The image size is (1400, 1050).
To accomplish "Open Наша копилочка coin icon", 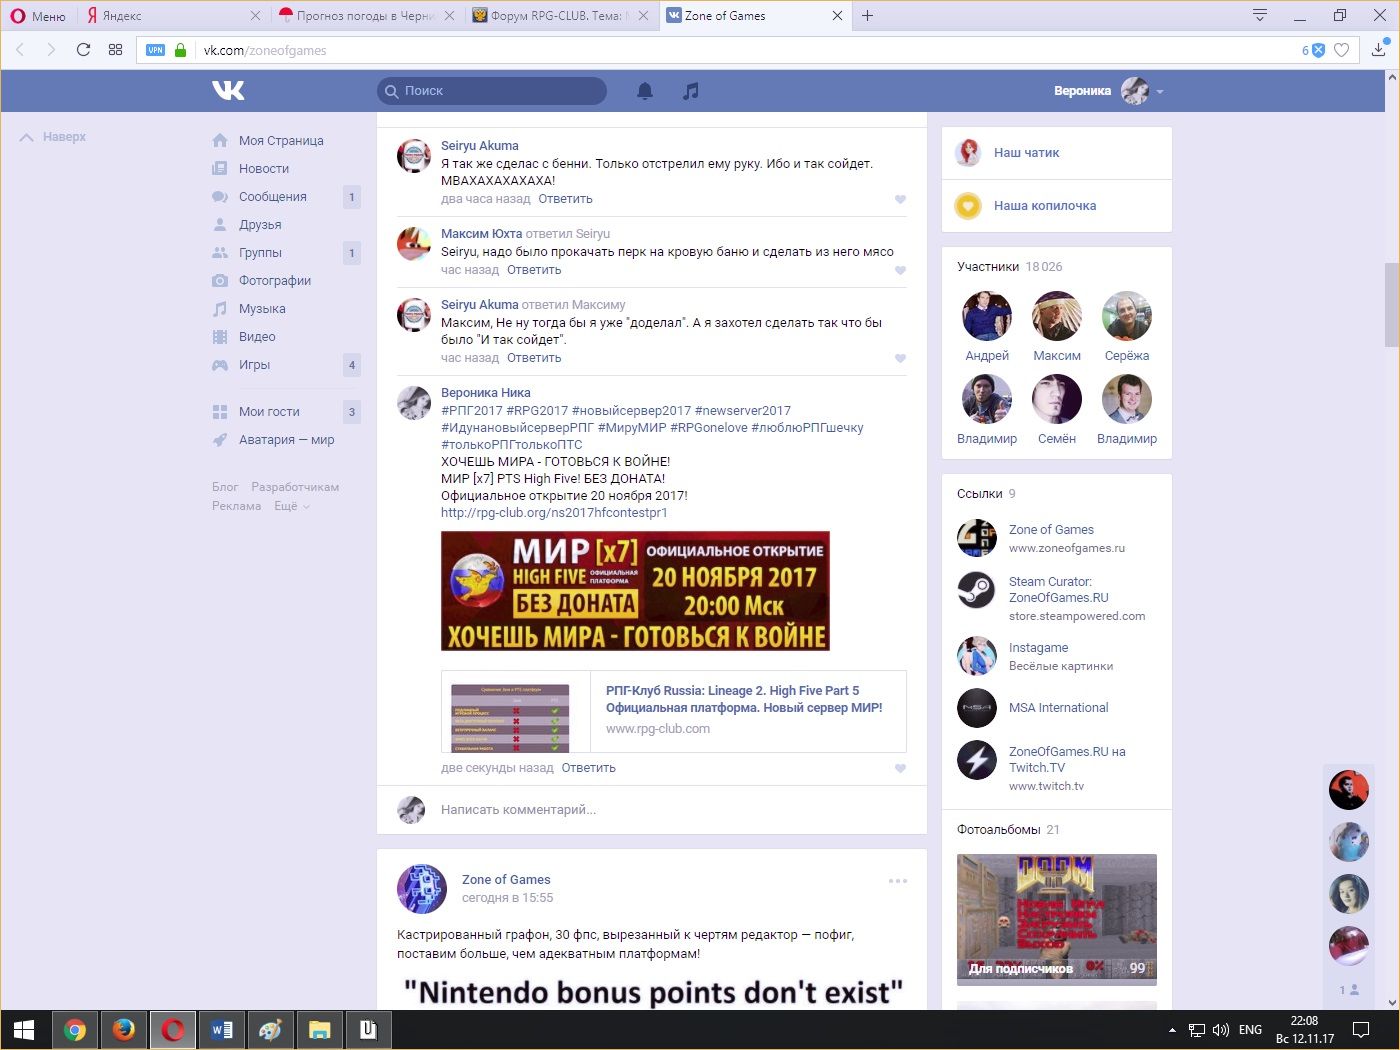I will [968, 206].
